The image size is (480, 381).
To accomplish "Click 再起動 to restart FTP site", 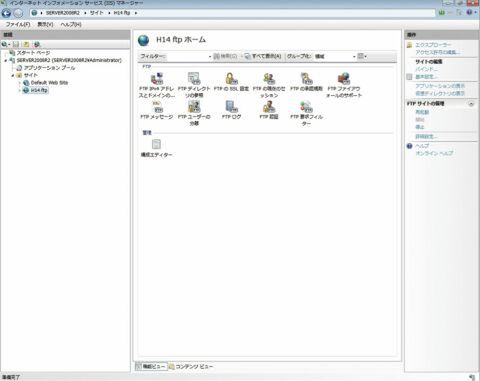I will 422,112.
